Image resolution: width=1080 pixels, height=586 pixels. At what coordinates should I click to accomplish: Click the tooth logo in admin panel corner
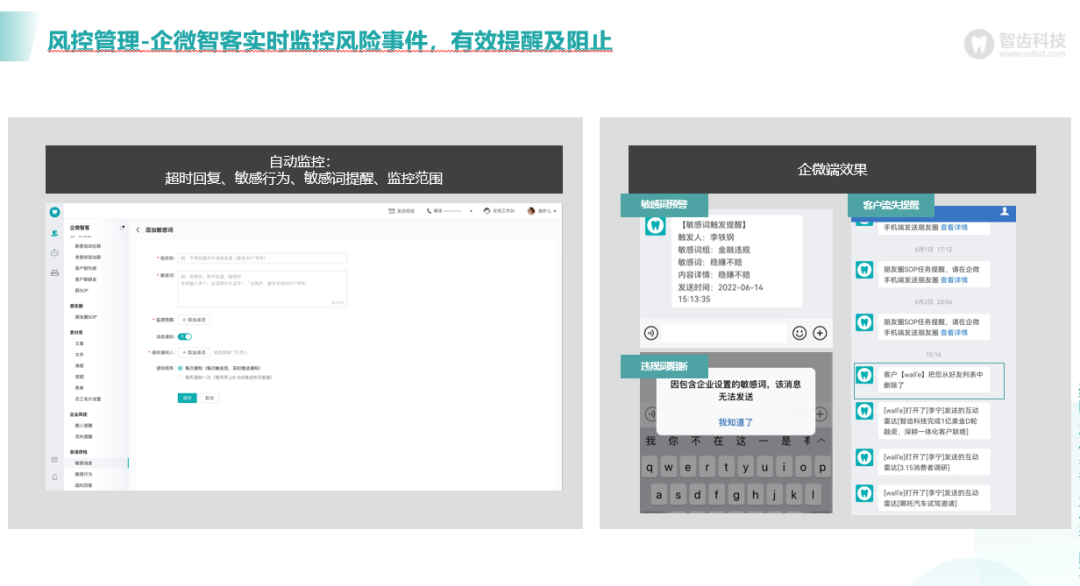click(54, 212)
